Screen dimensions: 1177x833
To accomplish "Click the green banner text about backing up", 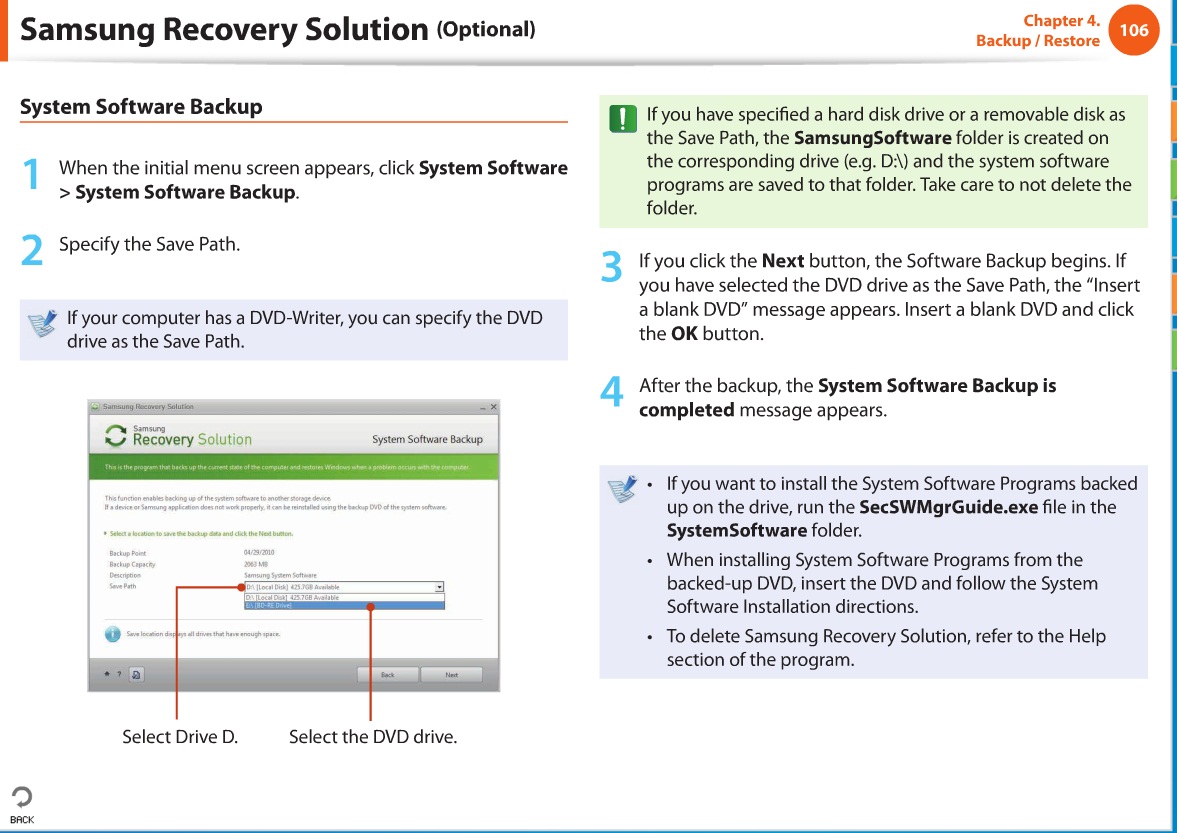I will click(x=287, y=467).
